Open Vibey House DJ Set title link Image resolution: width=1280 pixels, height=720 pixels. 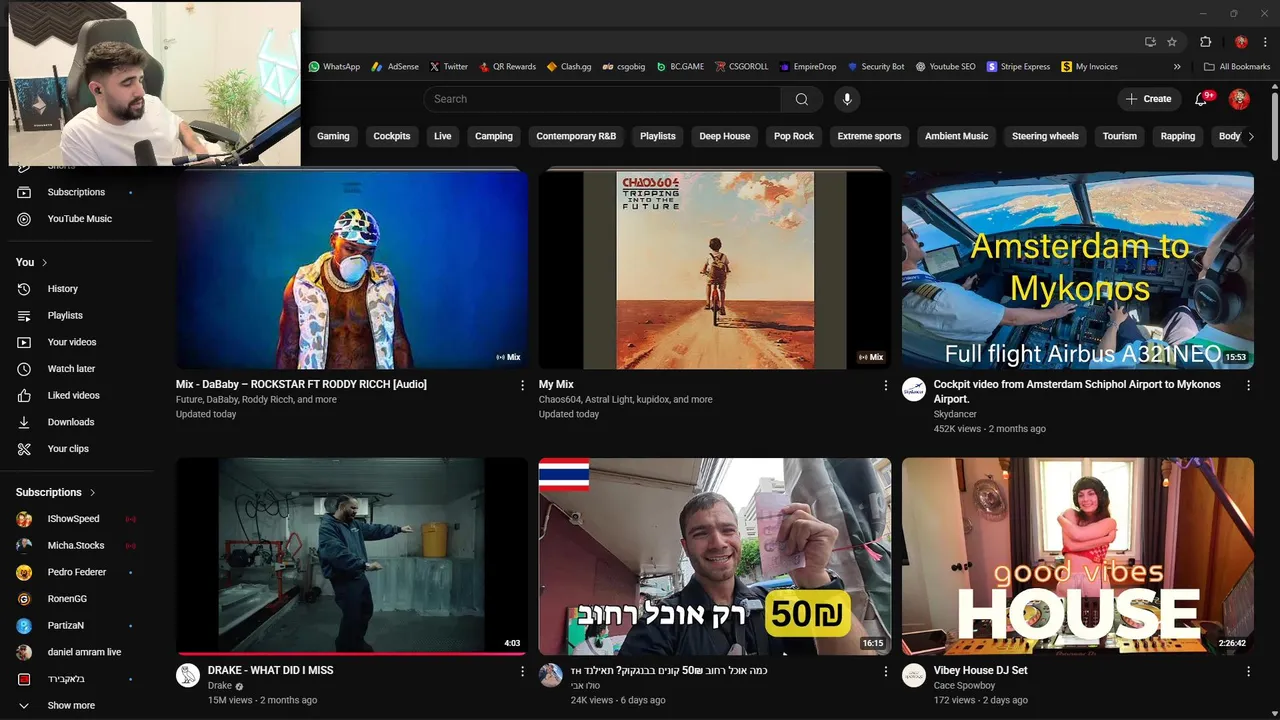[x=980, y=670]
